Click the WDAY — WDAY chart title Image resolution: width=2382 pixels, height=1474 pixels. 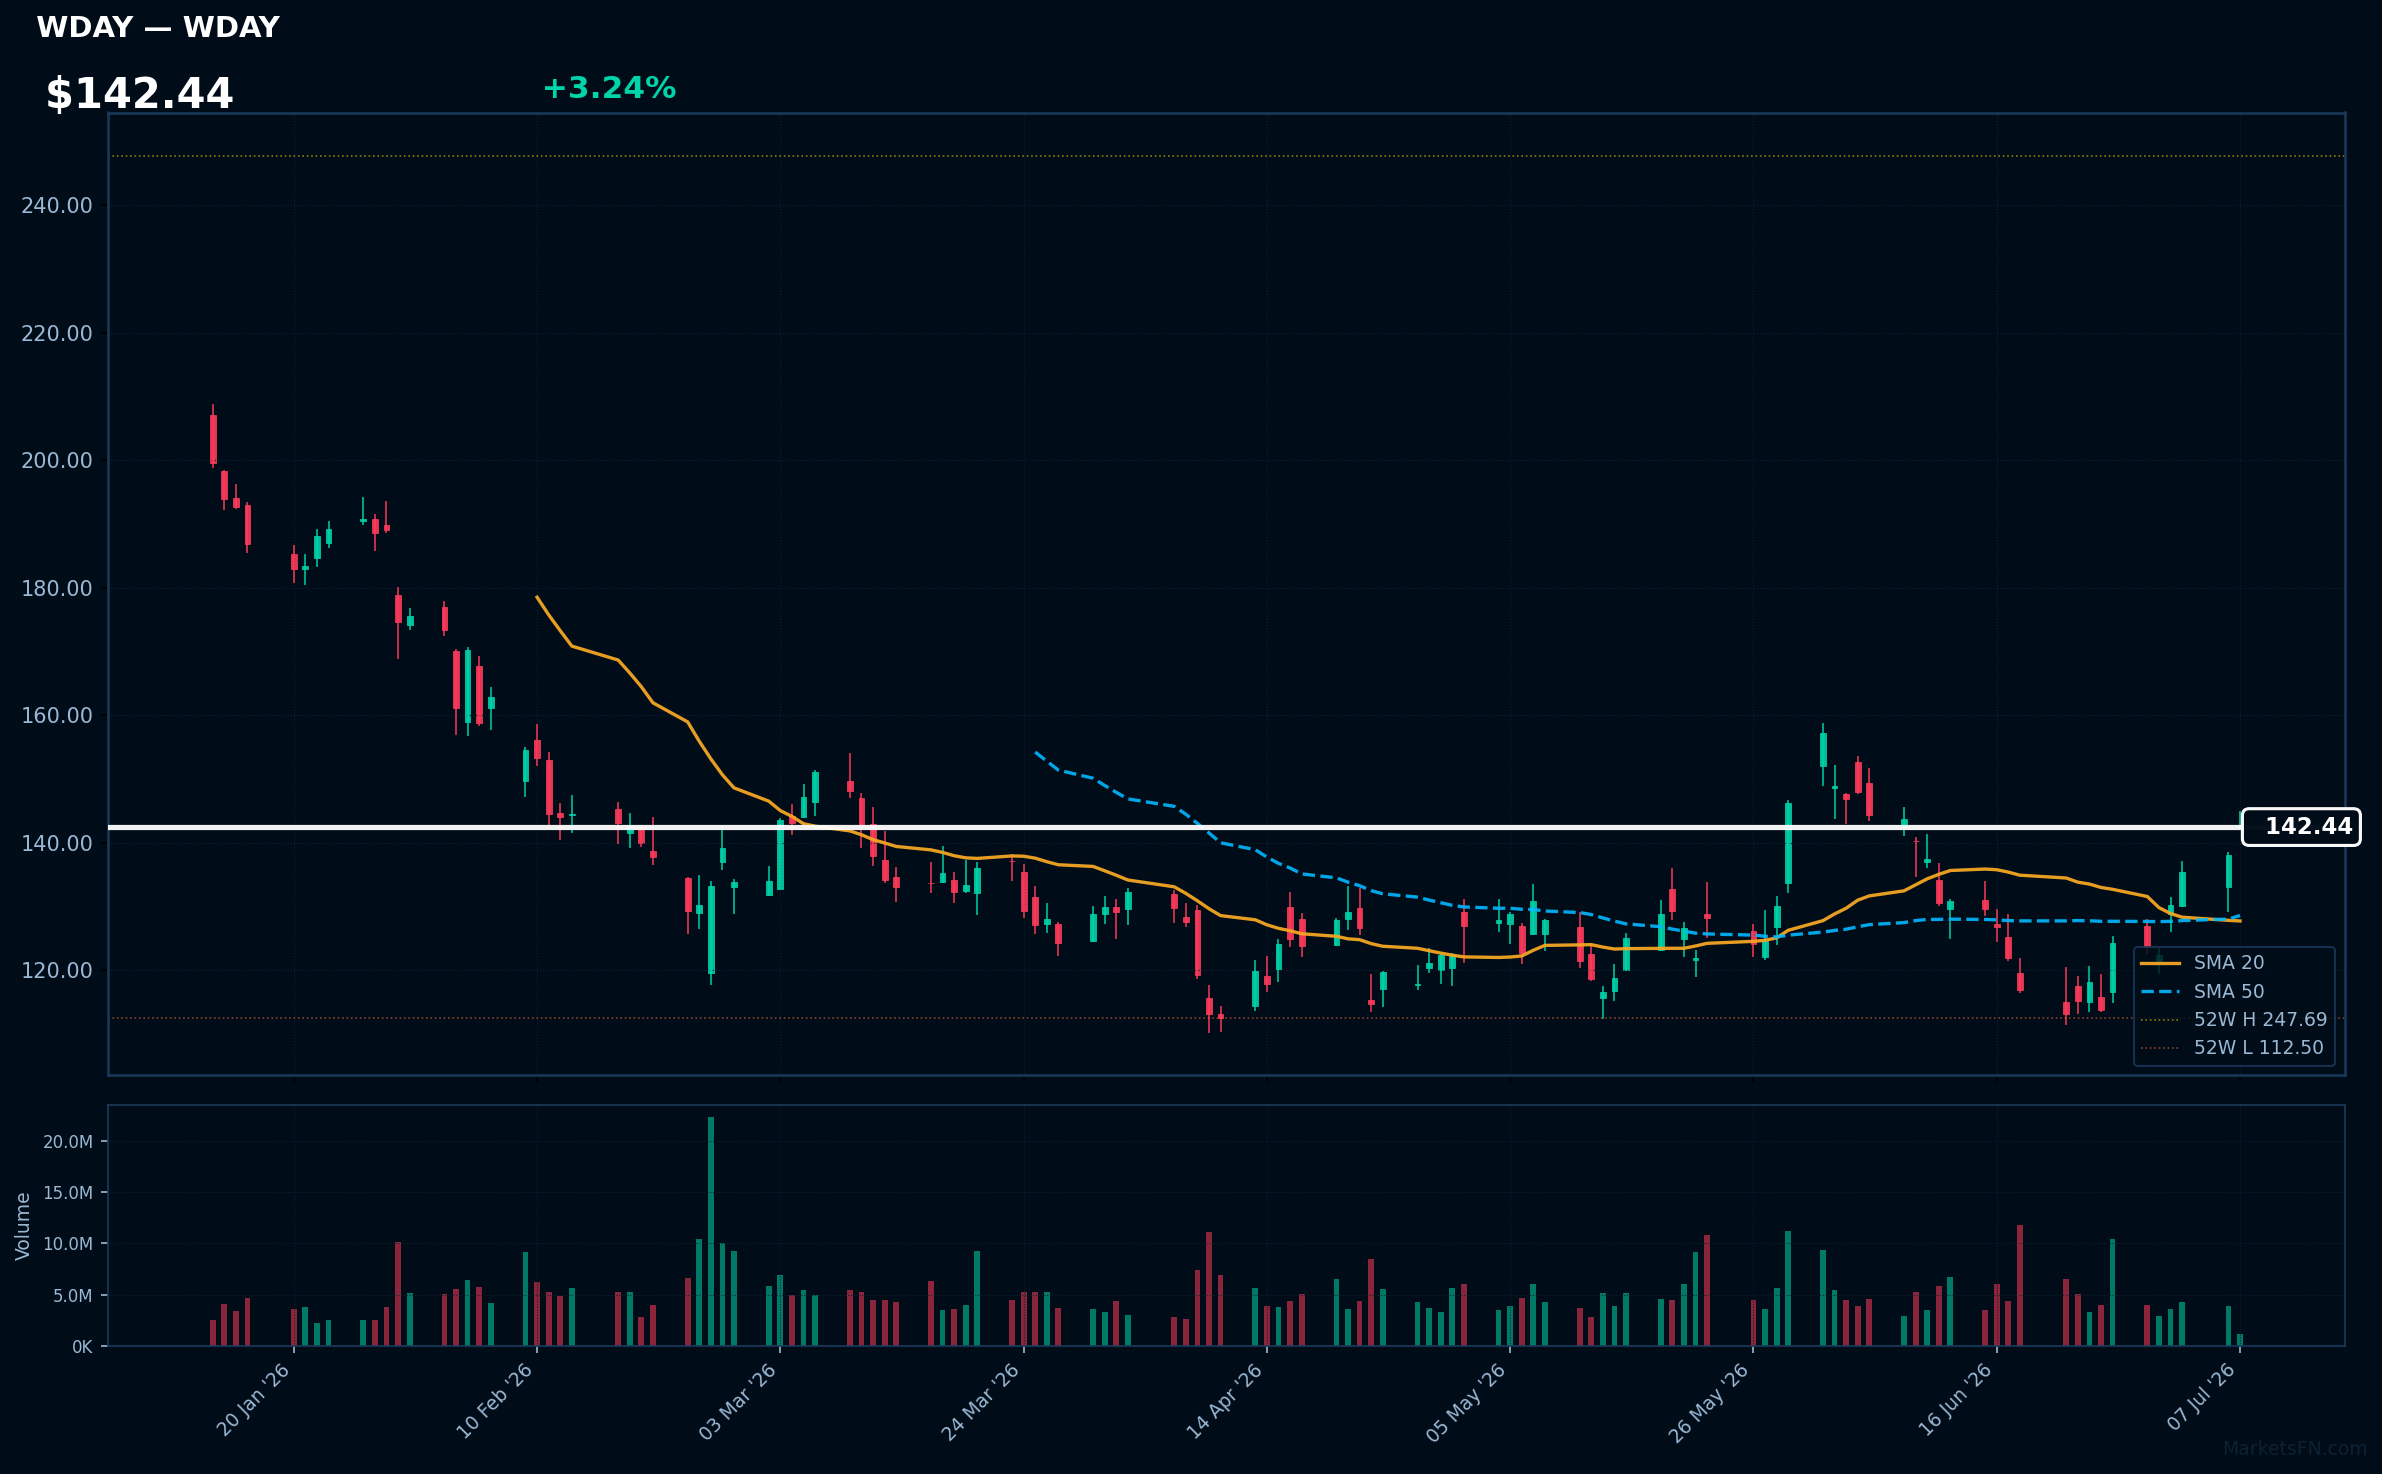coord(158,27)
